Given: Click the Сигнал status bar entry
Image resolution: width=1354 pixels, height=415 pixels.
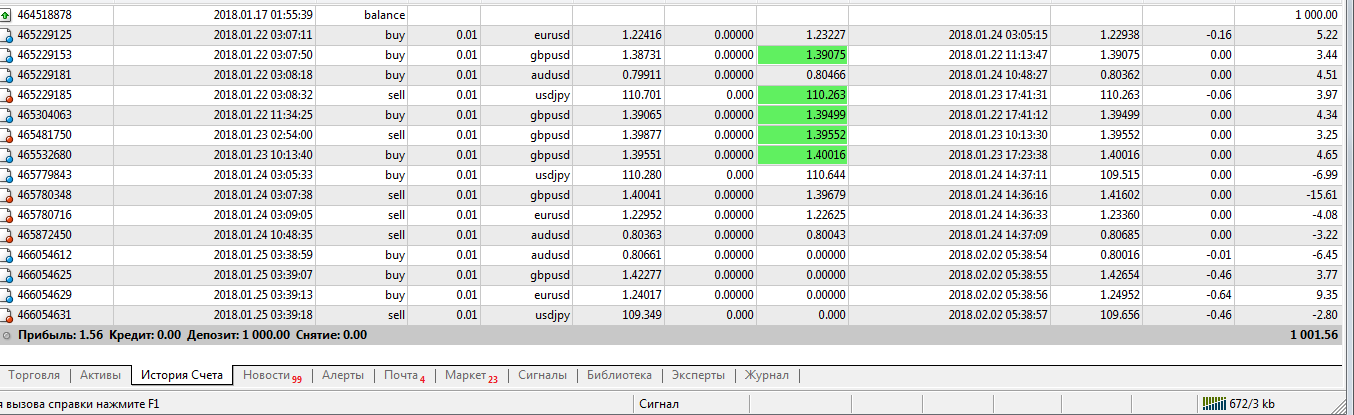Looking at the screenshot, I should [x=660, y=404].
